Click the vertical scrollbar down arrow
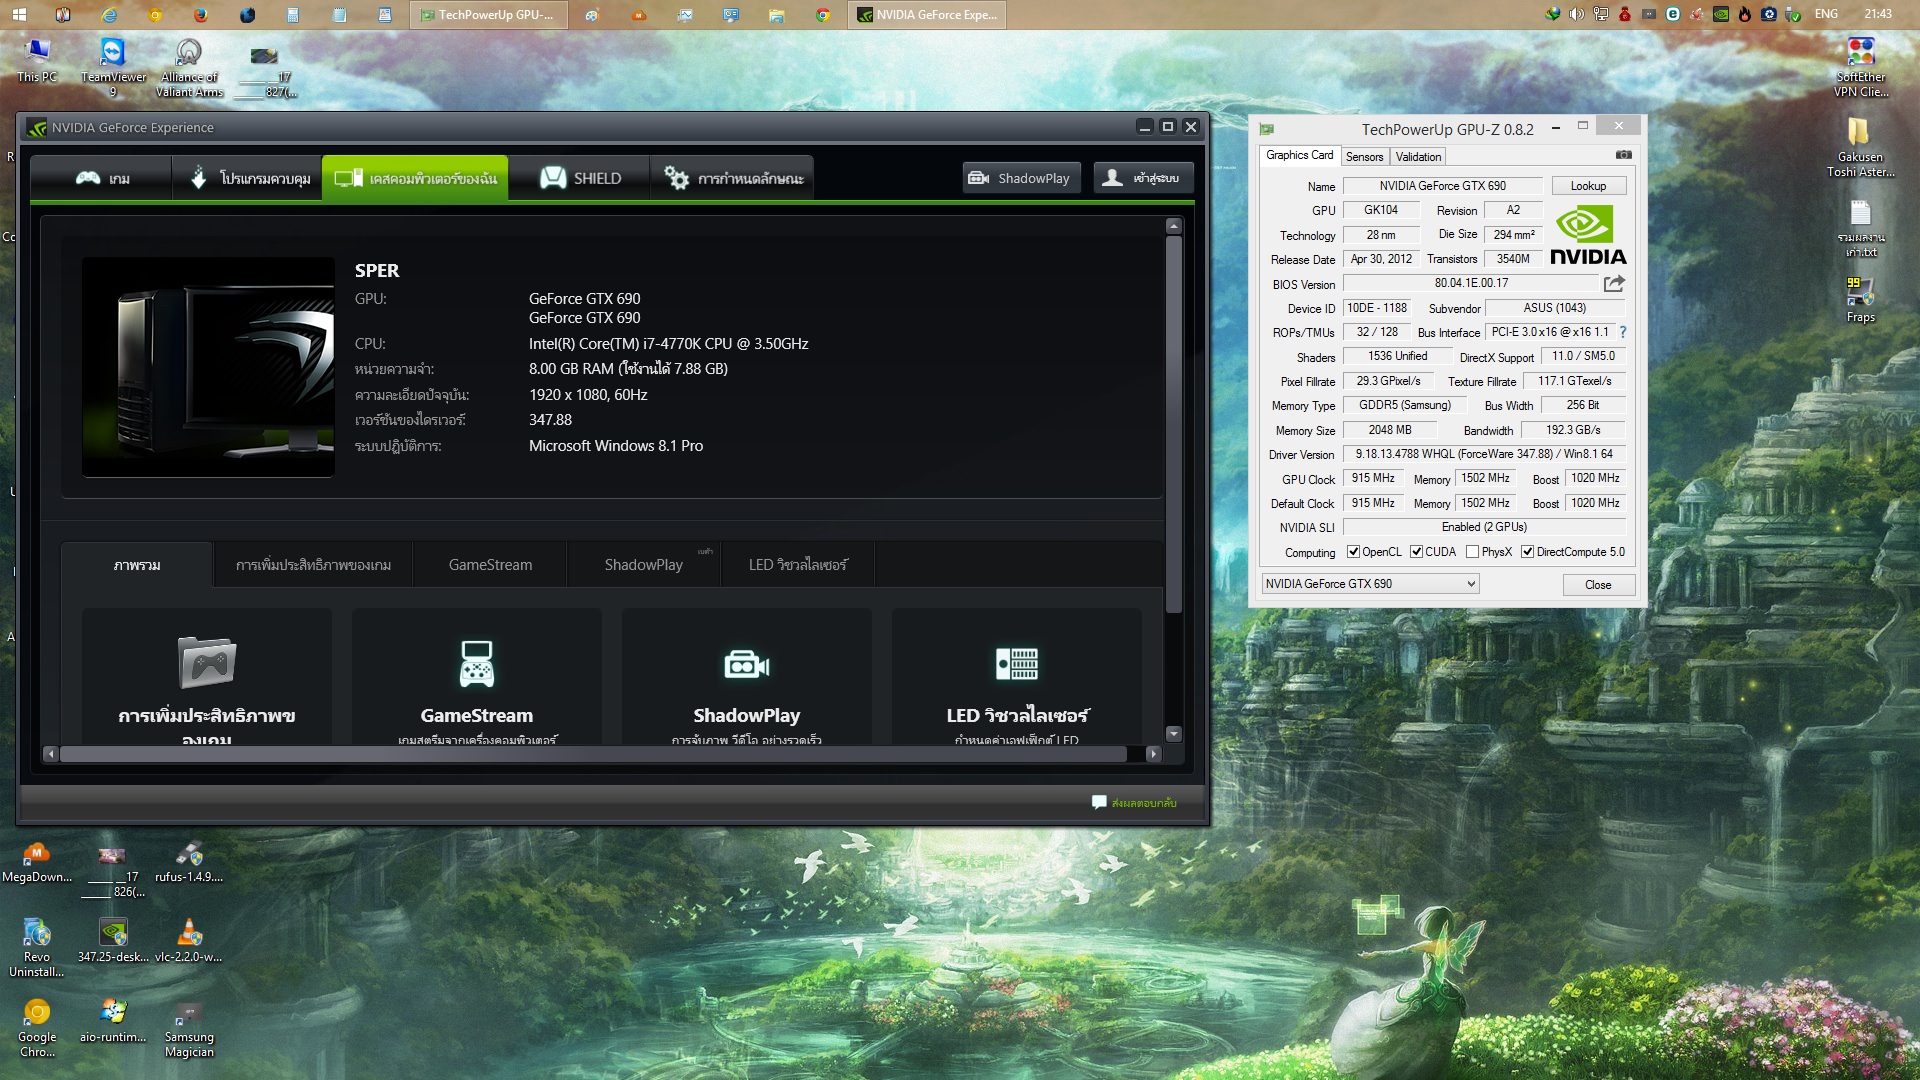1920x1080 pixels. coord(1174,734)
